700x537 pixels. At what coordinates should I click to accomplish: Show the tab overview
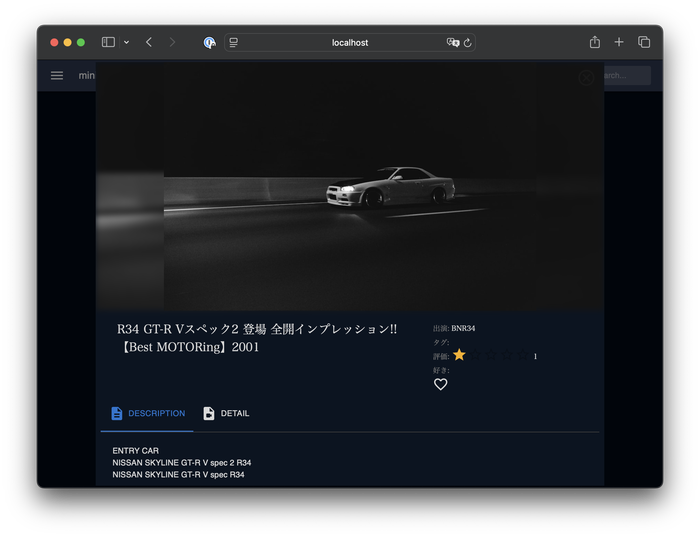(644, 42)
